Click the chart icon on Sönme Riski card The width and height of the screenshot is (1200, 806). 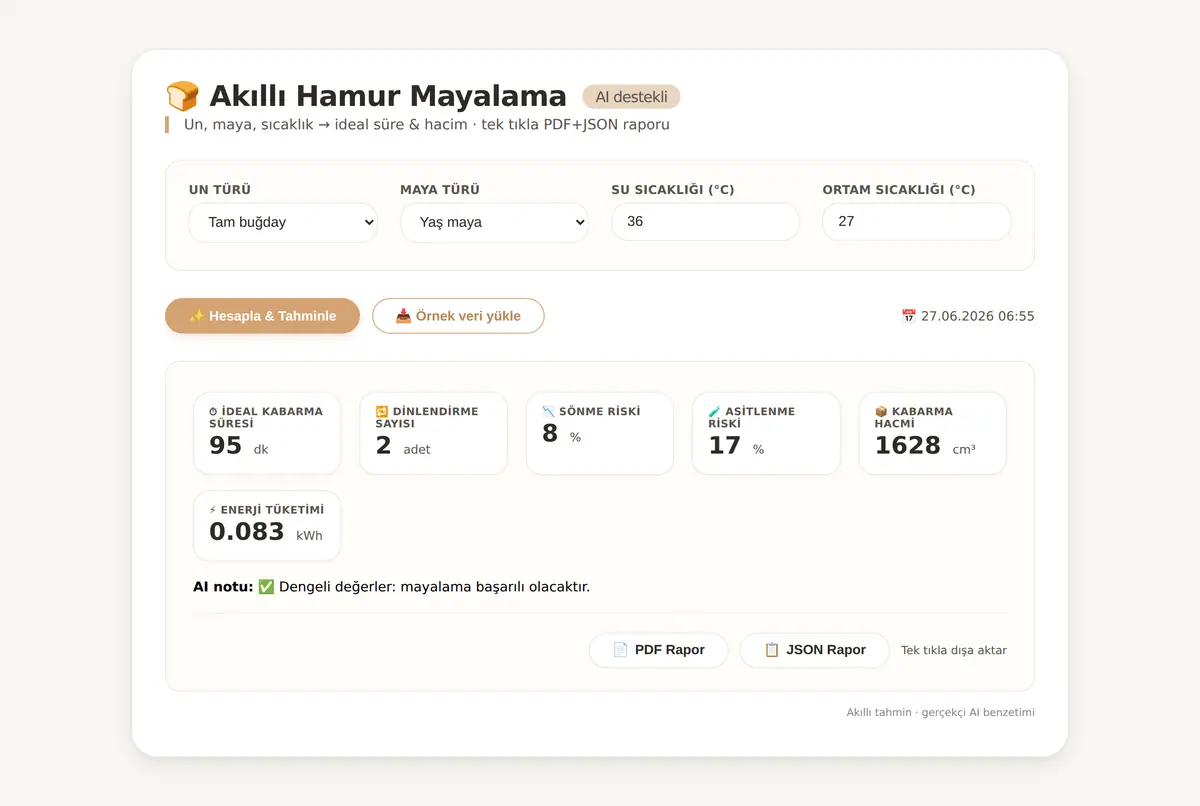548,411
